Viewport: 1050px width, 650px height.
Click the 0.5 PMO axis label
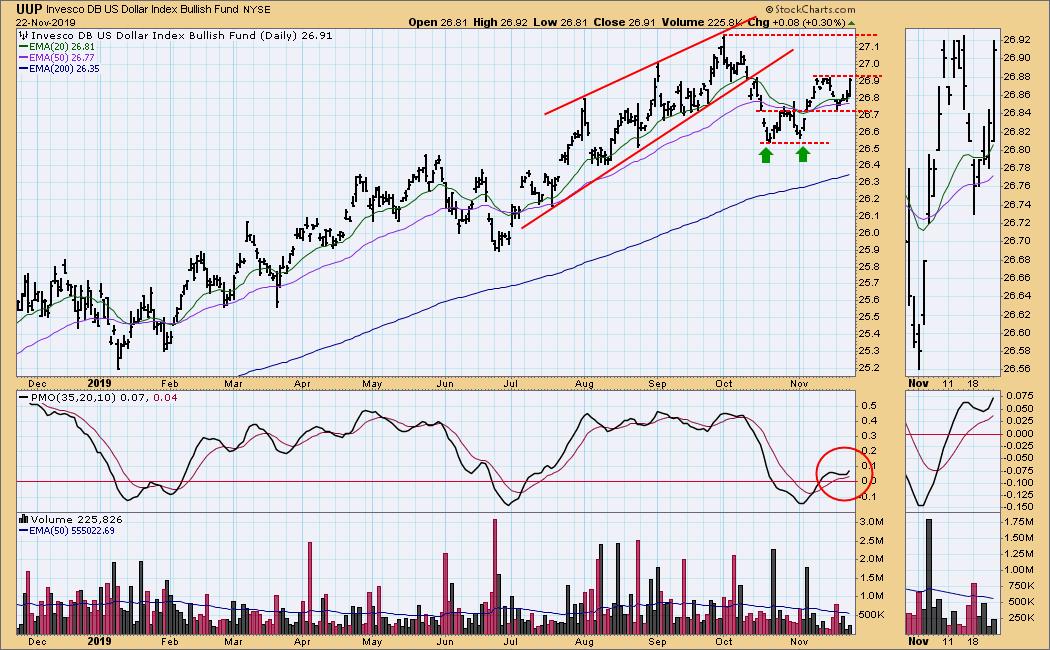point(869,406)
